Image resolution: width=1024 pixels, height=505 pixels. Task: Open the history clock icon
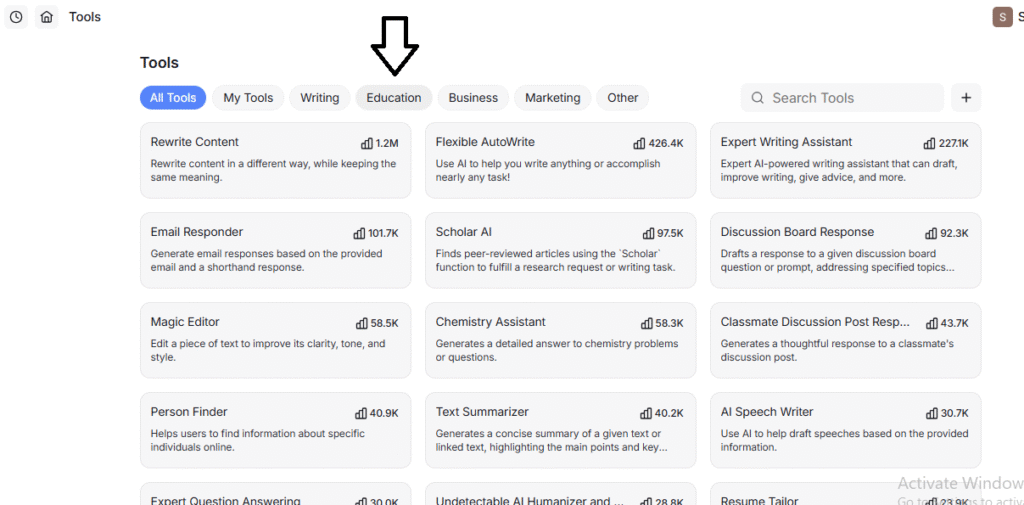16,17
